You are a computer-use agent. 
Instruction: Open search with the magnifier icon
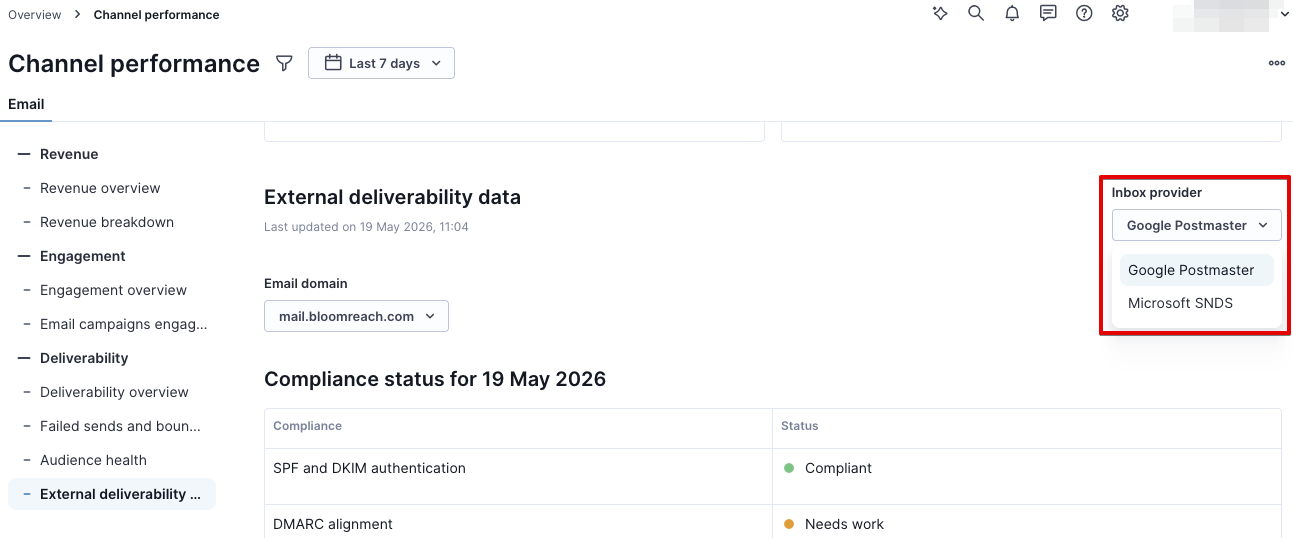[976, 14]
